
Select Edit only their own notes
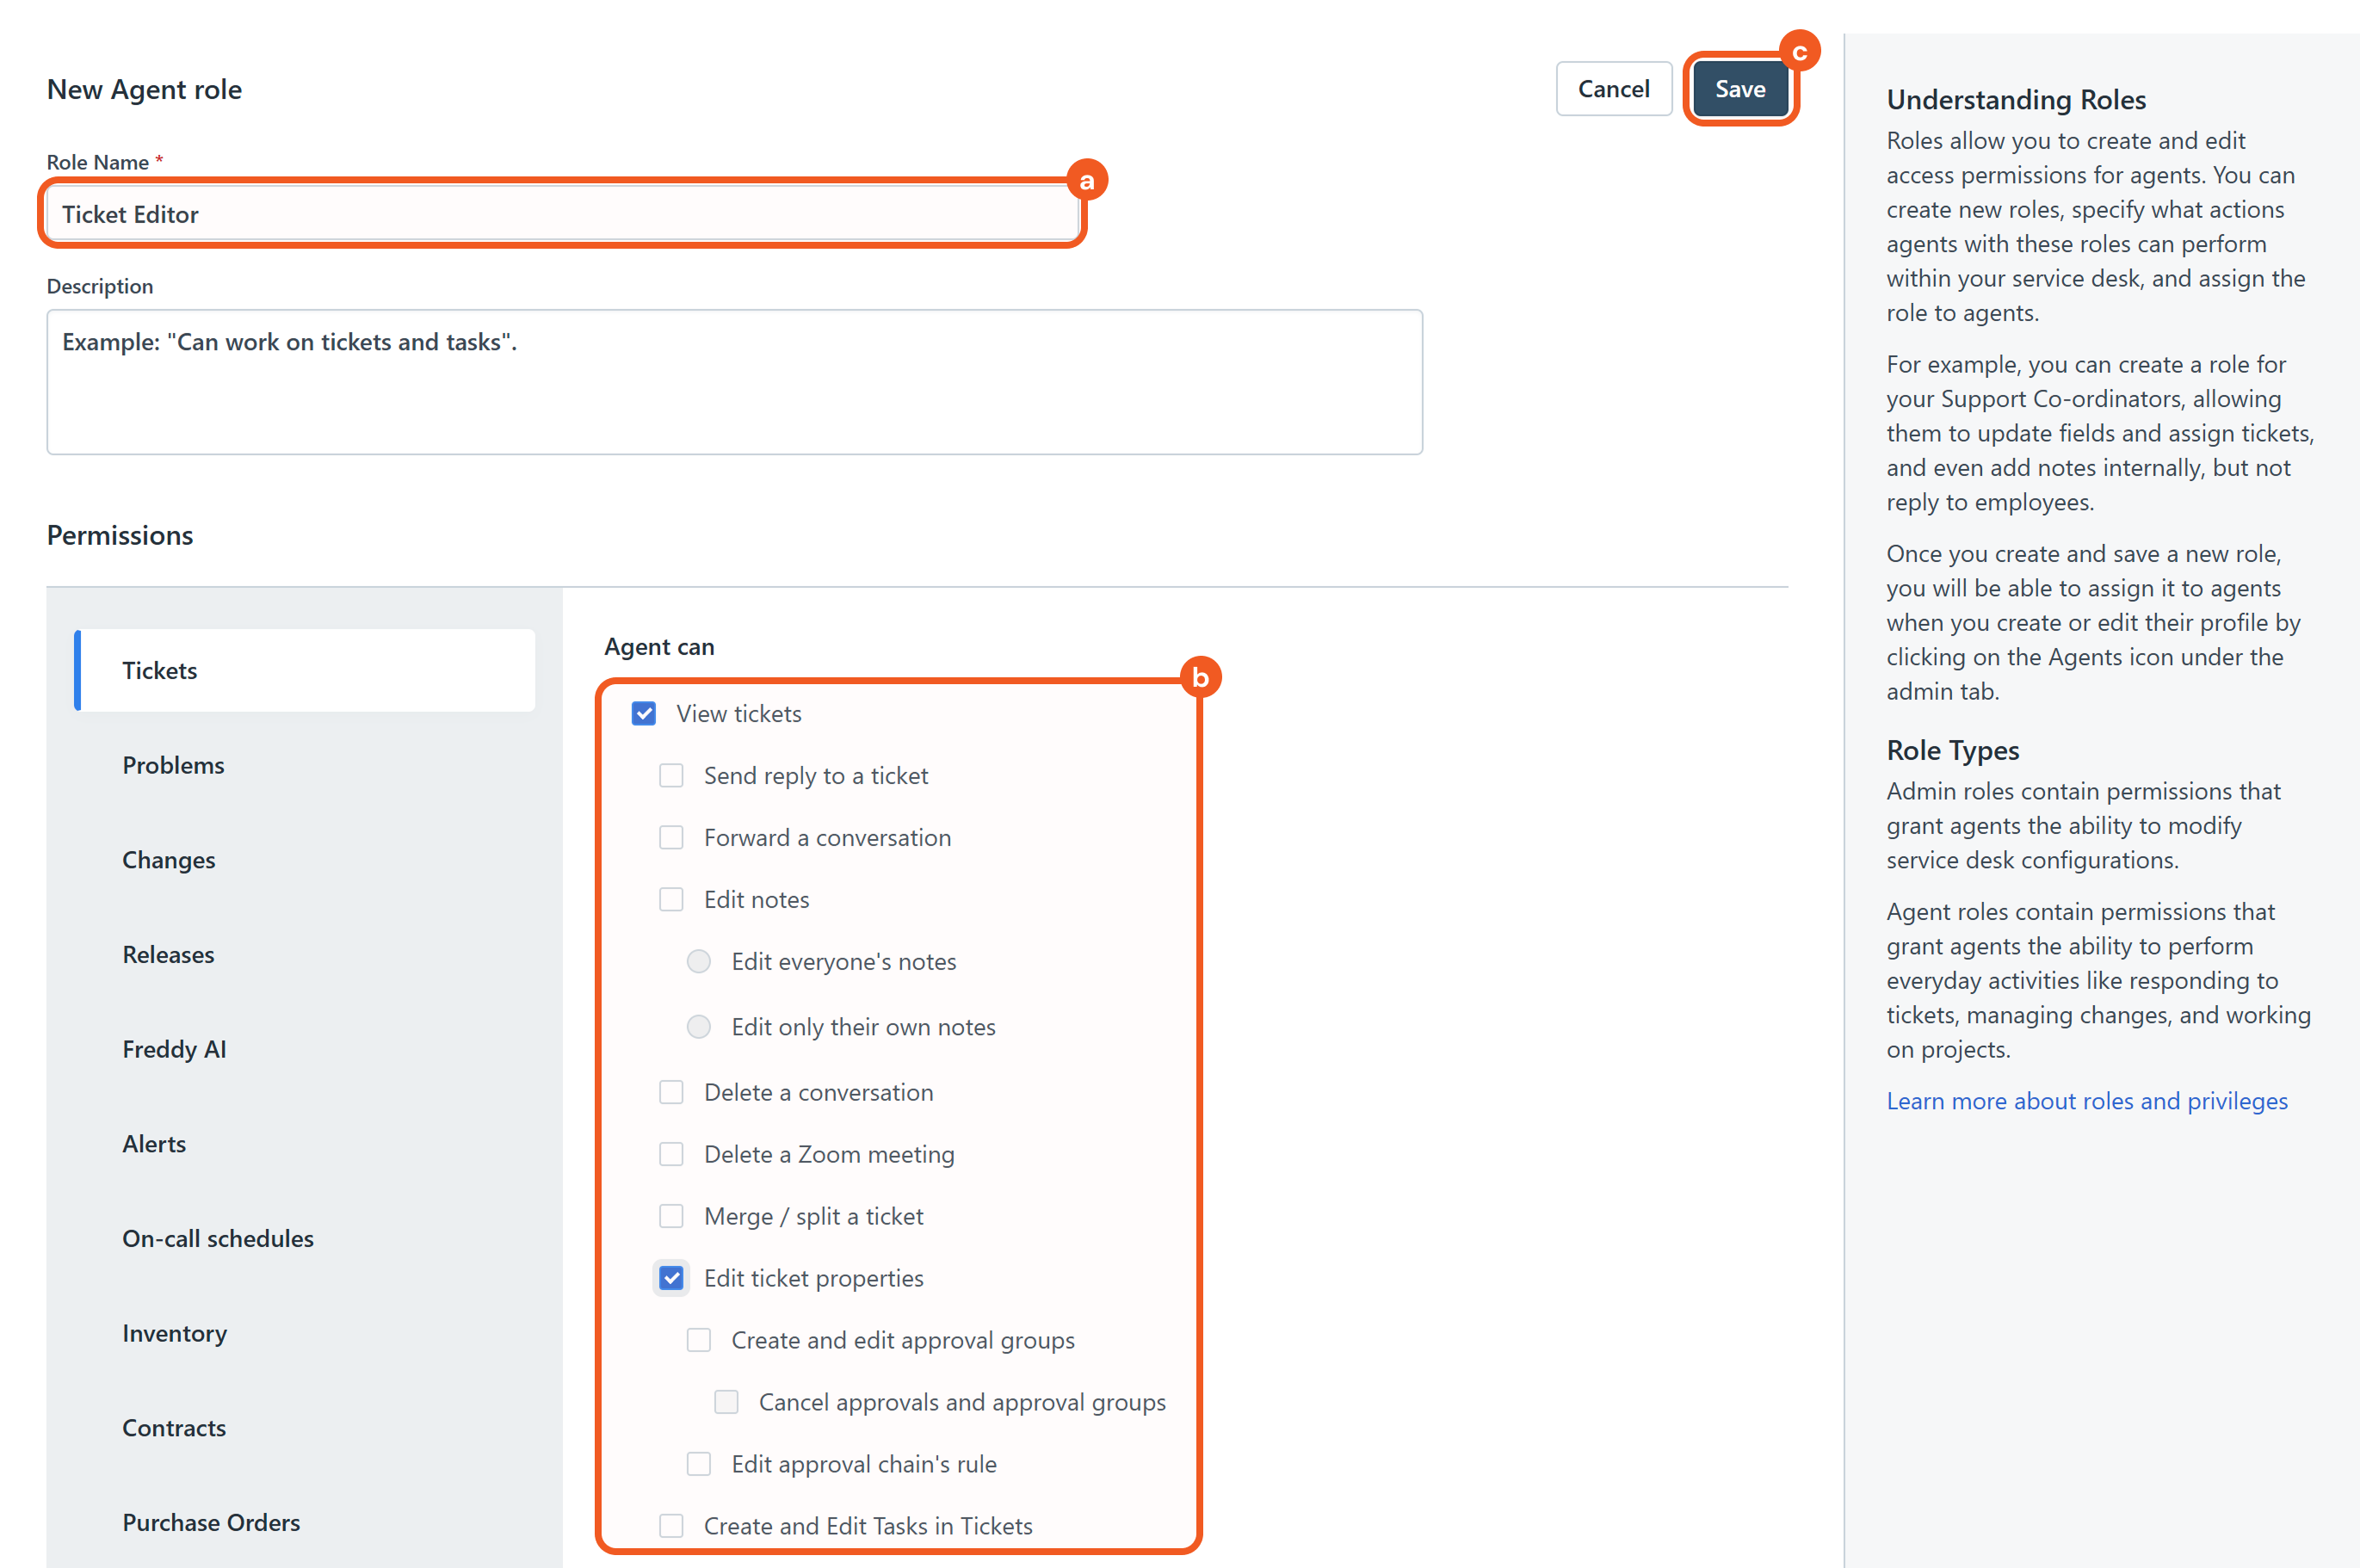point(699,1027)
